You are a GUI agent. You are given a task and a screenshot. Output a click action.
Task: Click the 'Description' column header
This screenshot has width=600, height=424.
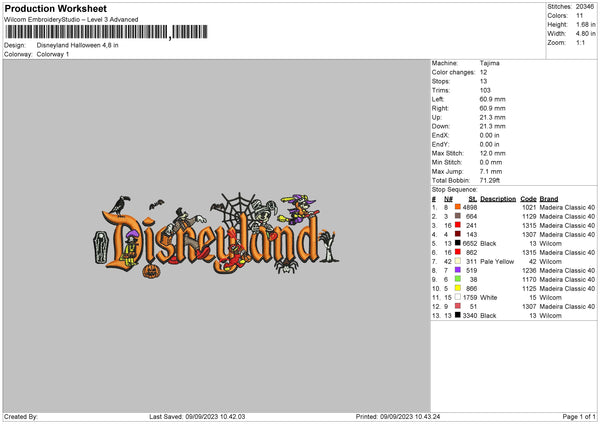click(x=498, y=199)
